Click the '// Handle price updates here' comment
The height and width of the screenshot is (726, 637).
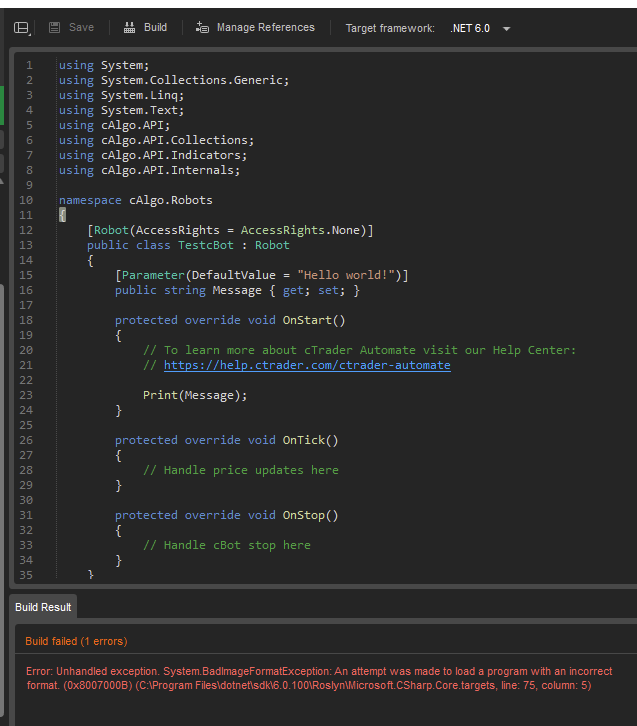click(241, 470)
